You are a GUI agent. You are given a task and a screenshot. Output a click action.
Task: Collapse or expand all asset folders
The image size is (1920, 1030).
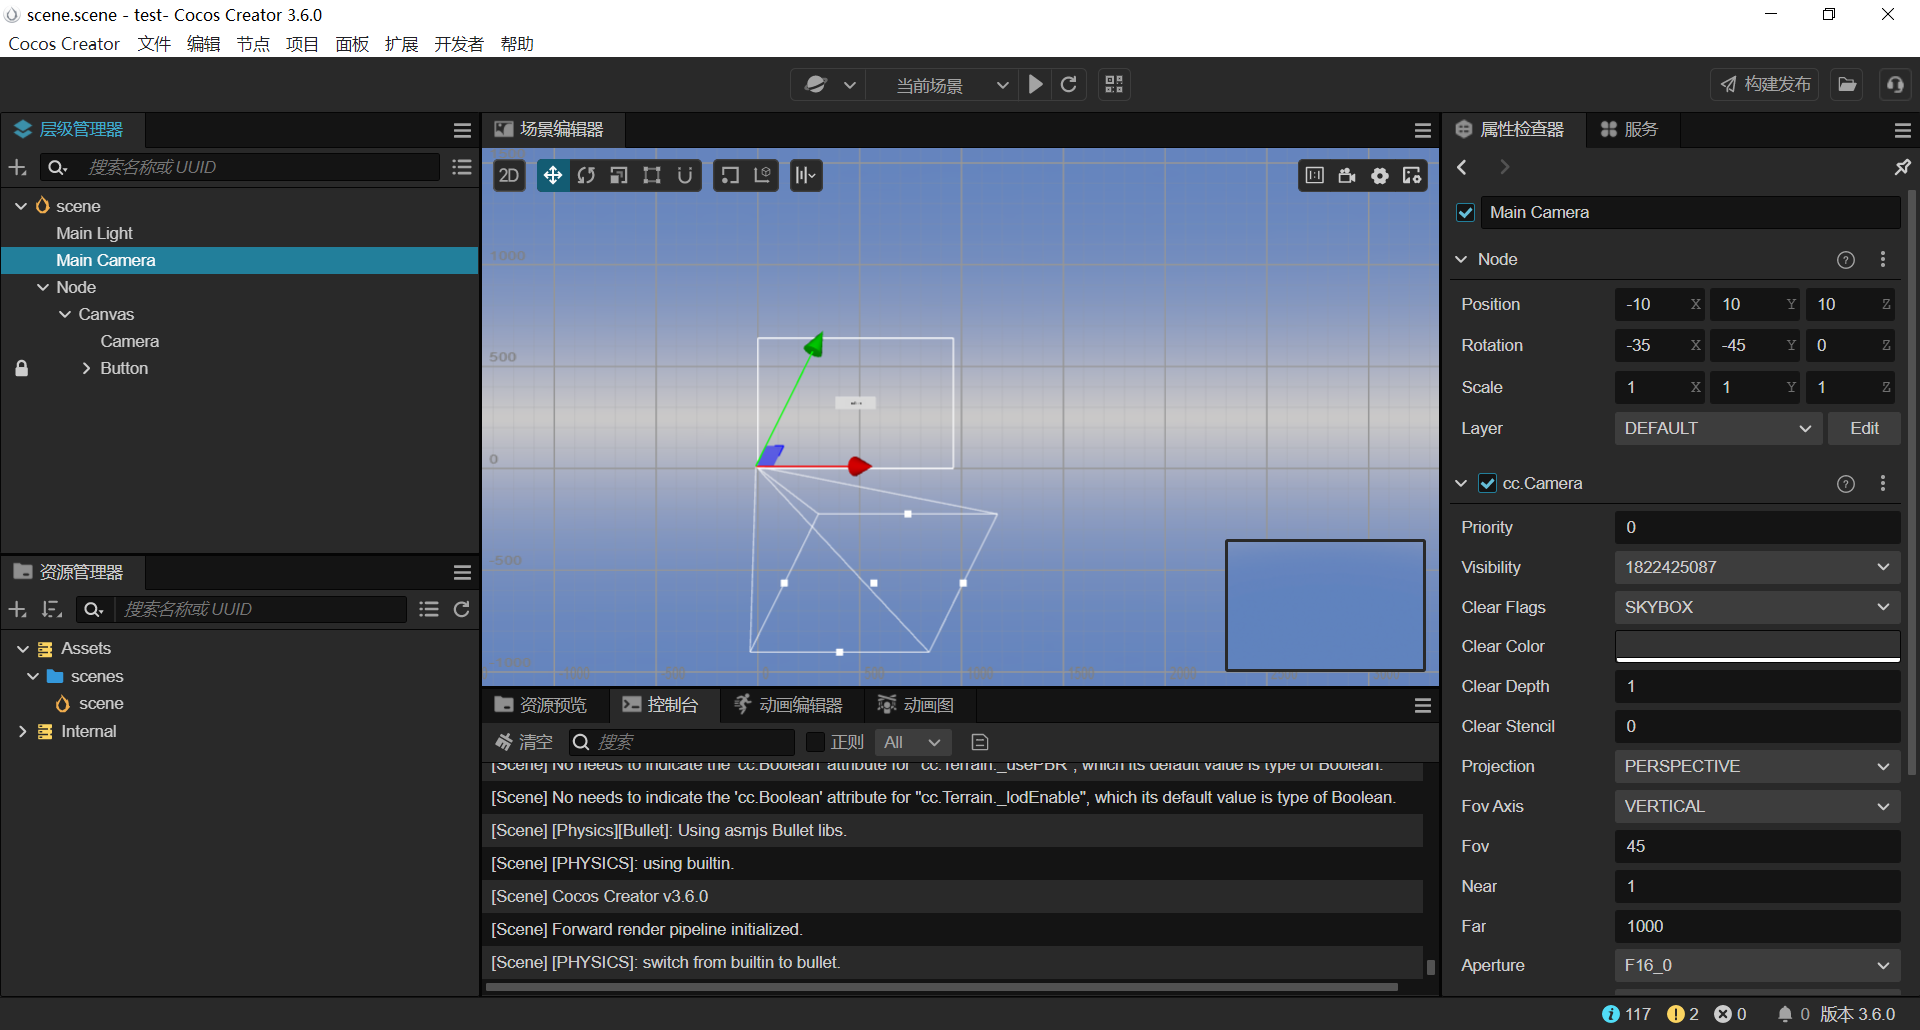pyautogui.click(x=429, y=609)
